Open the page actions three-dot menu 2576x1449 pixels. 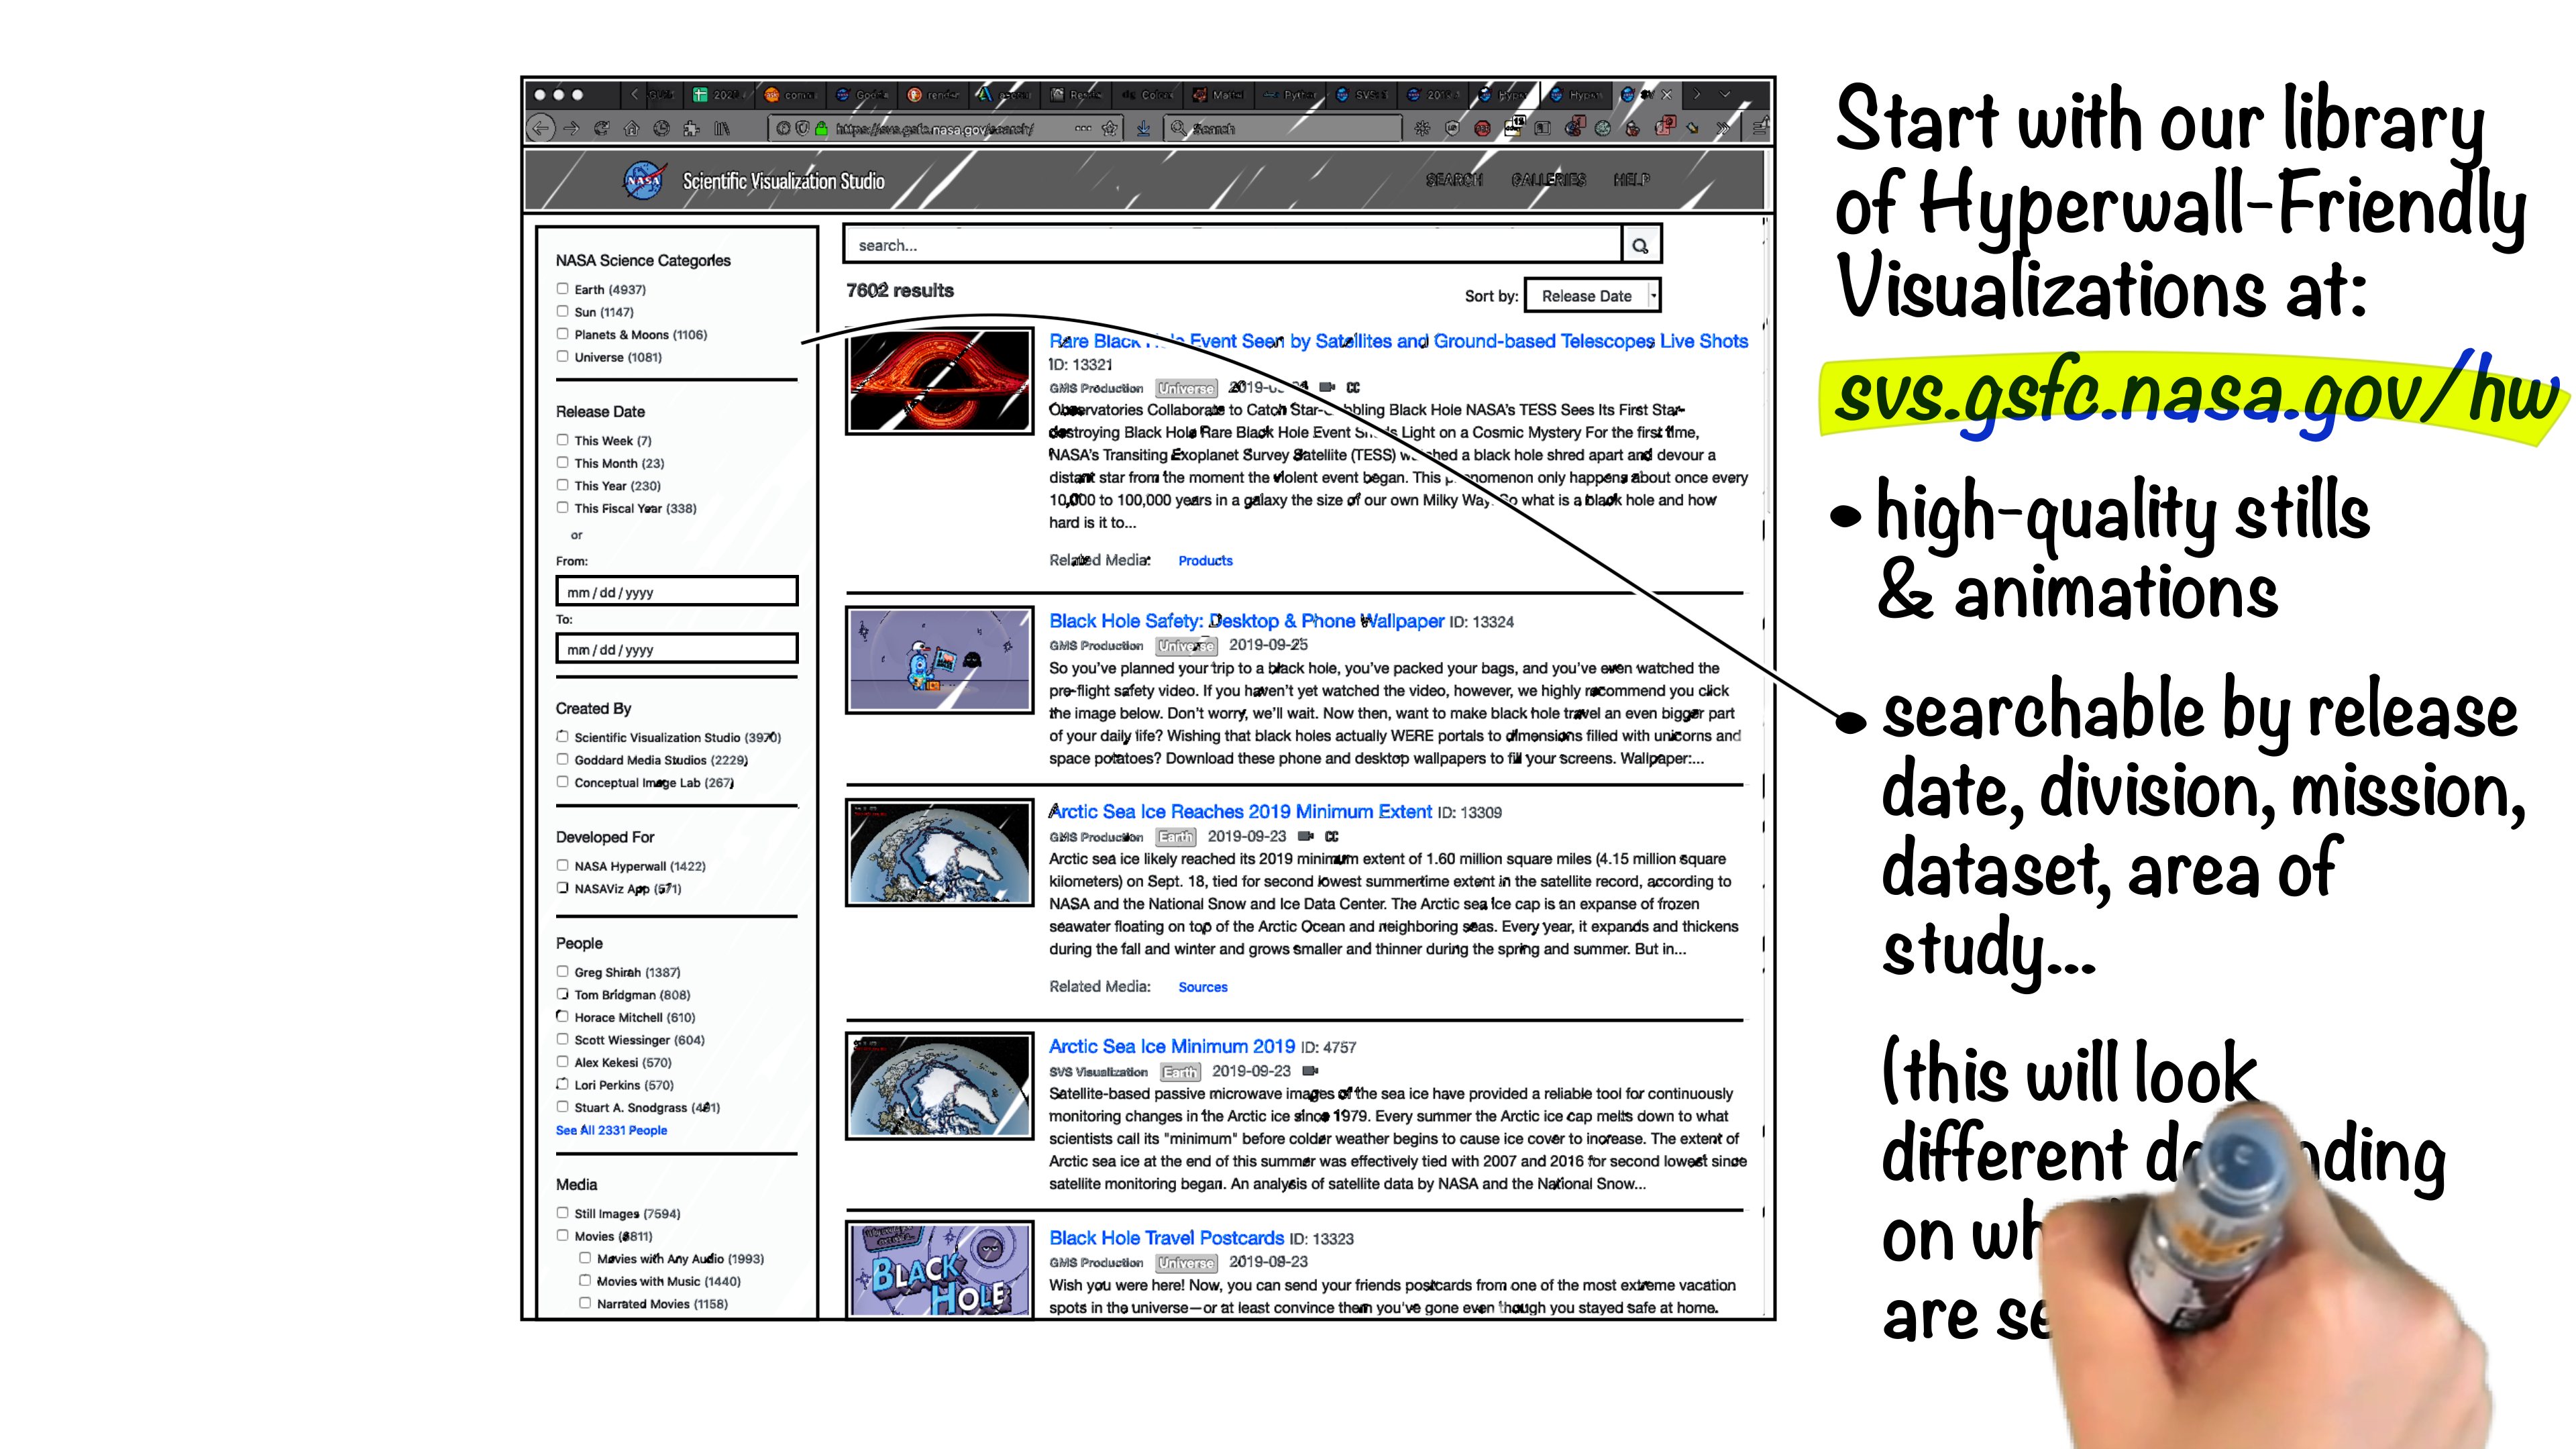(x=1083, y=128)
